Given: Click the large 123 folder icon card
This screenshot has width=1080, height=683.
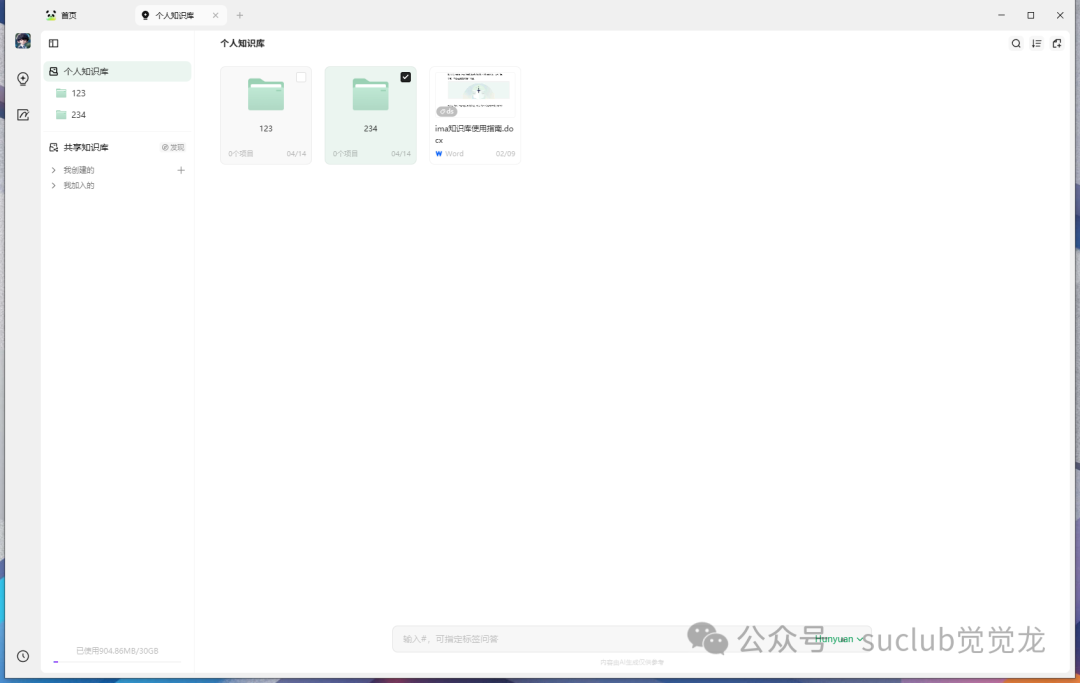Looking at the screenshot, I should pos(266,94).
